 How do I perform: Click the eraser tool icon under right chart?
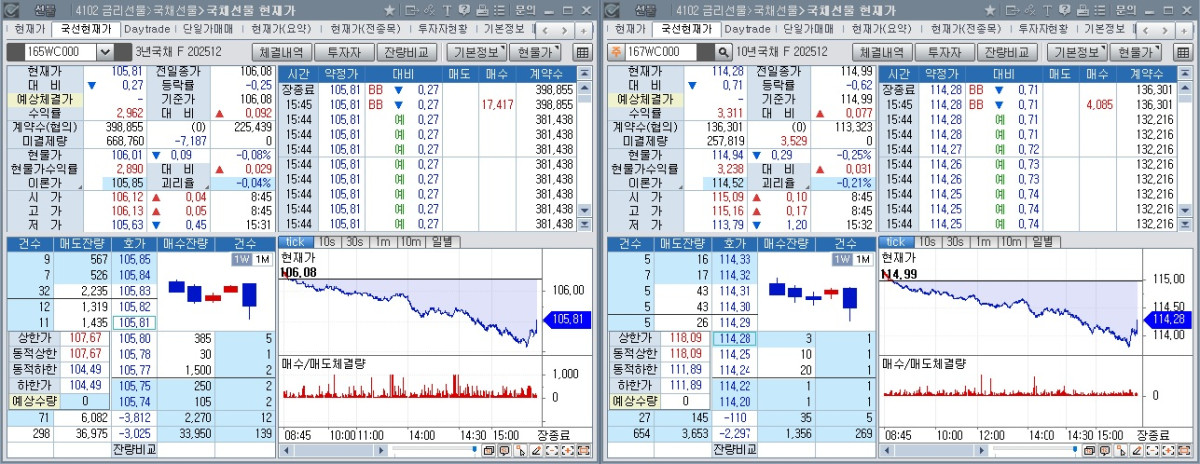click(x=1136, y=451)
